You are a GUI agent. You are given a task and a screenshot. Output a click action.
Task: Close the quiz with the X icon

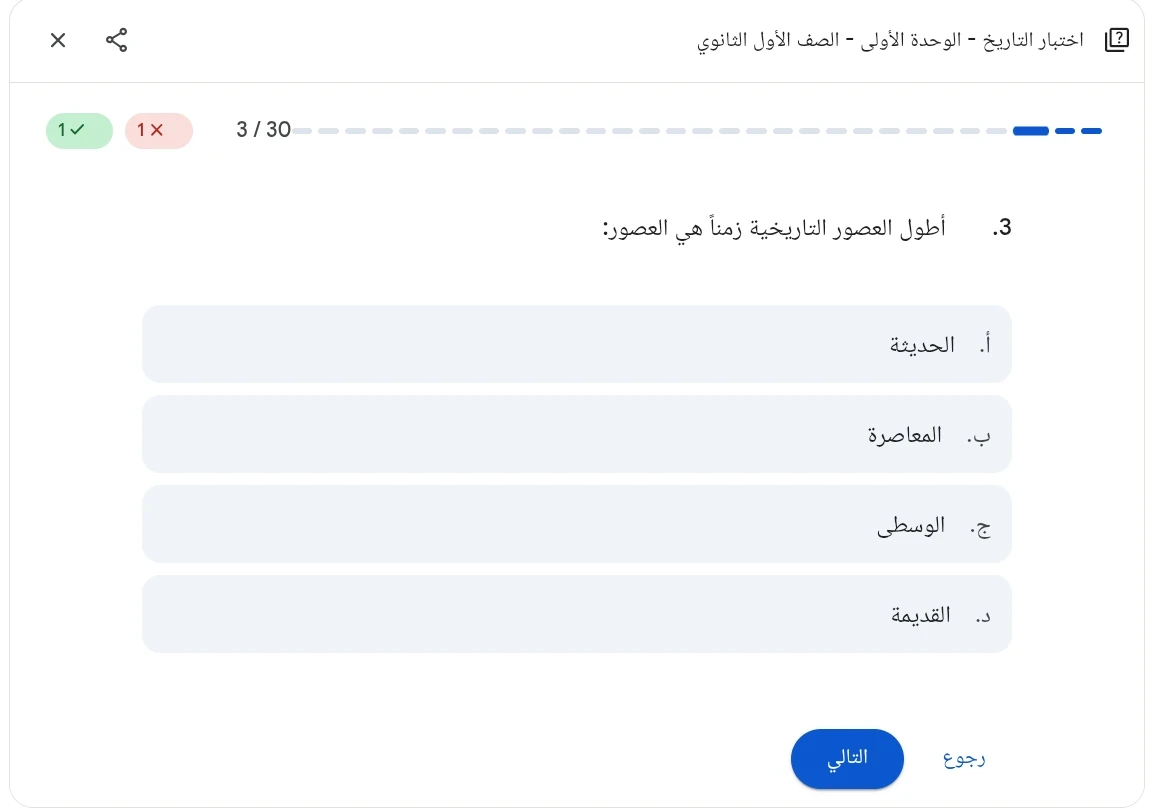57,40
